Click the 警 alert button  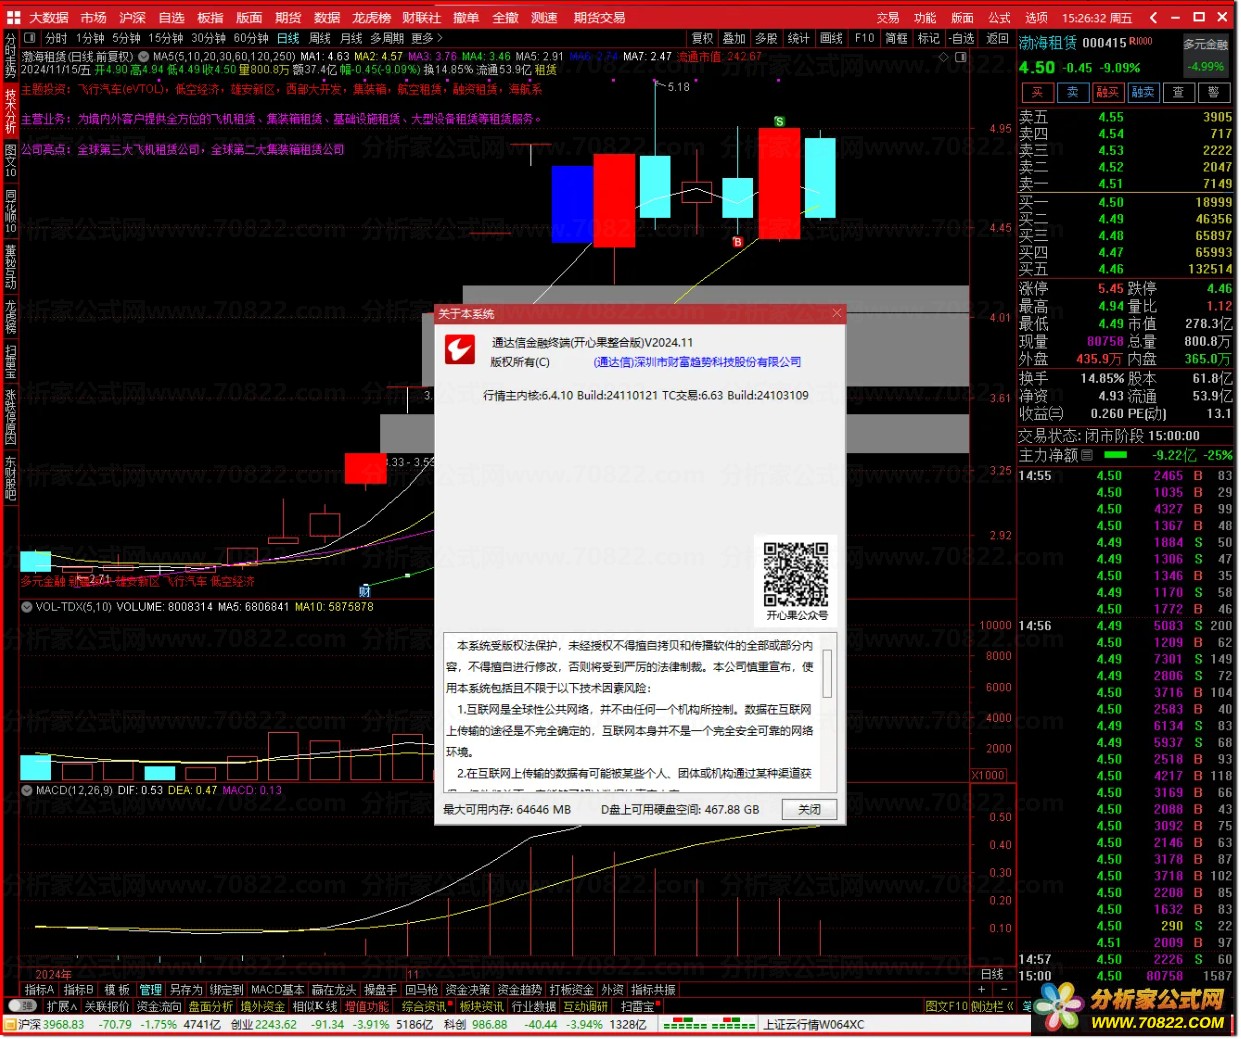click(1213, 92)
